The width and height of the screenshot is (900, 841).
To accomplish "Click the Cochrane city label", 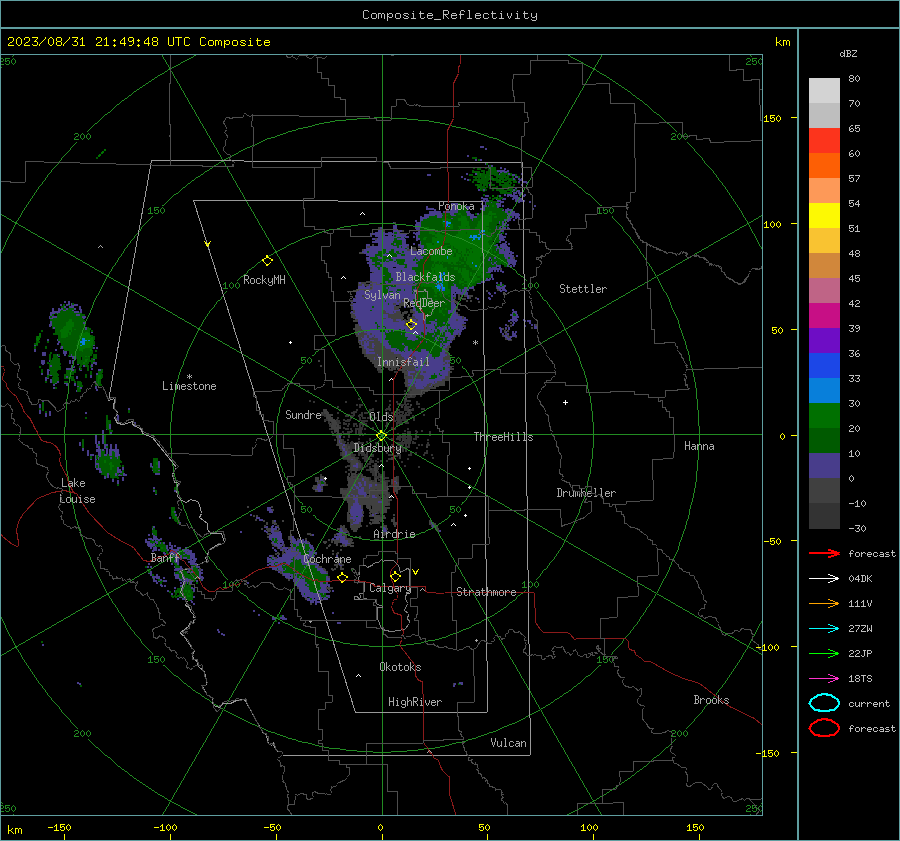I will [327, 559].
